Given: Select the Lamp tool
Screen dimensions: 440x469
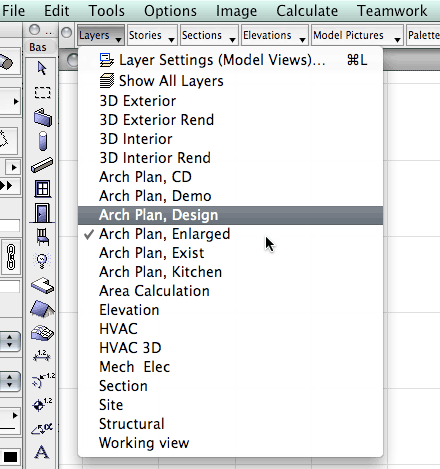Looking at the screenshot, I should [x=42, y=261].
